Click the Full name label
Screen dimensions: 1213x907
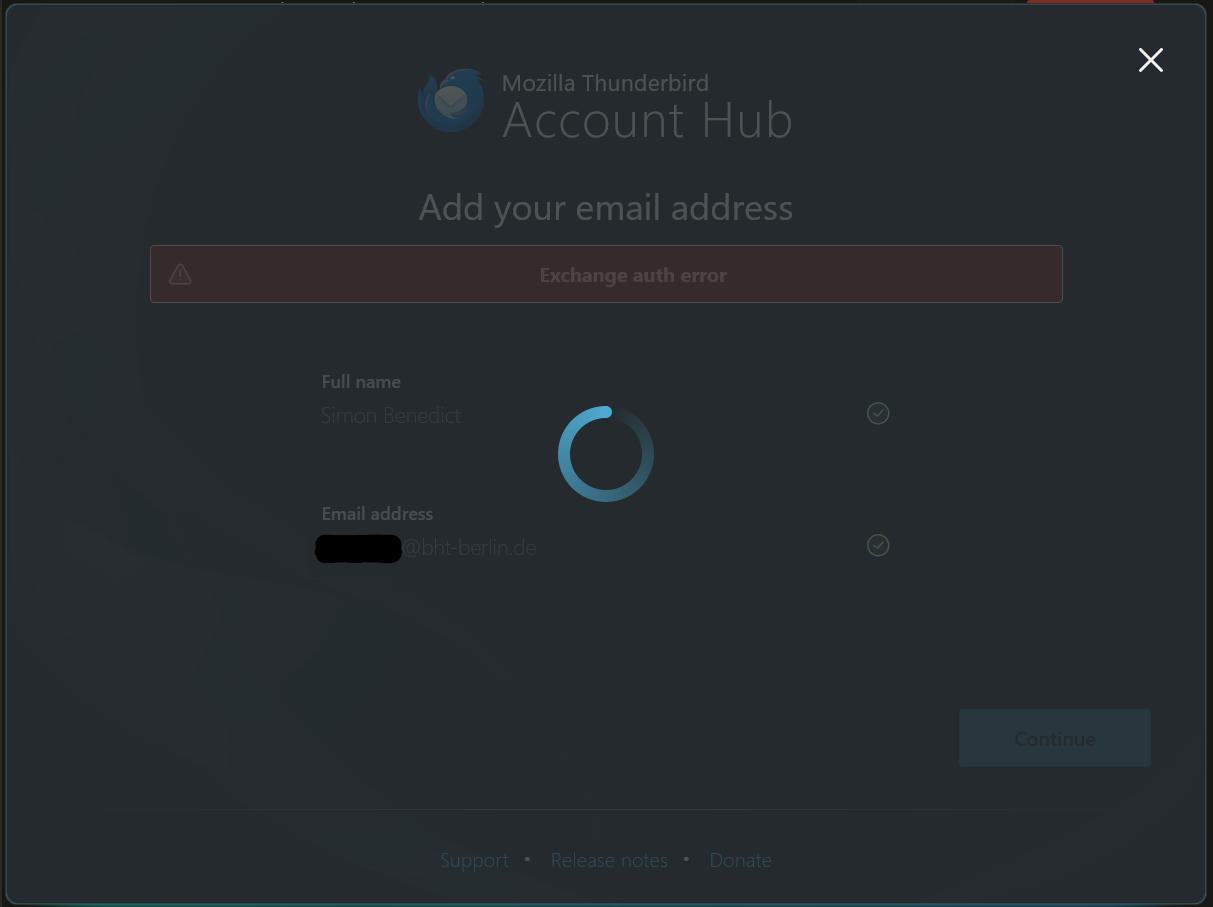[x=361, y=382]
